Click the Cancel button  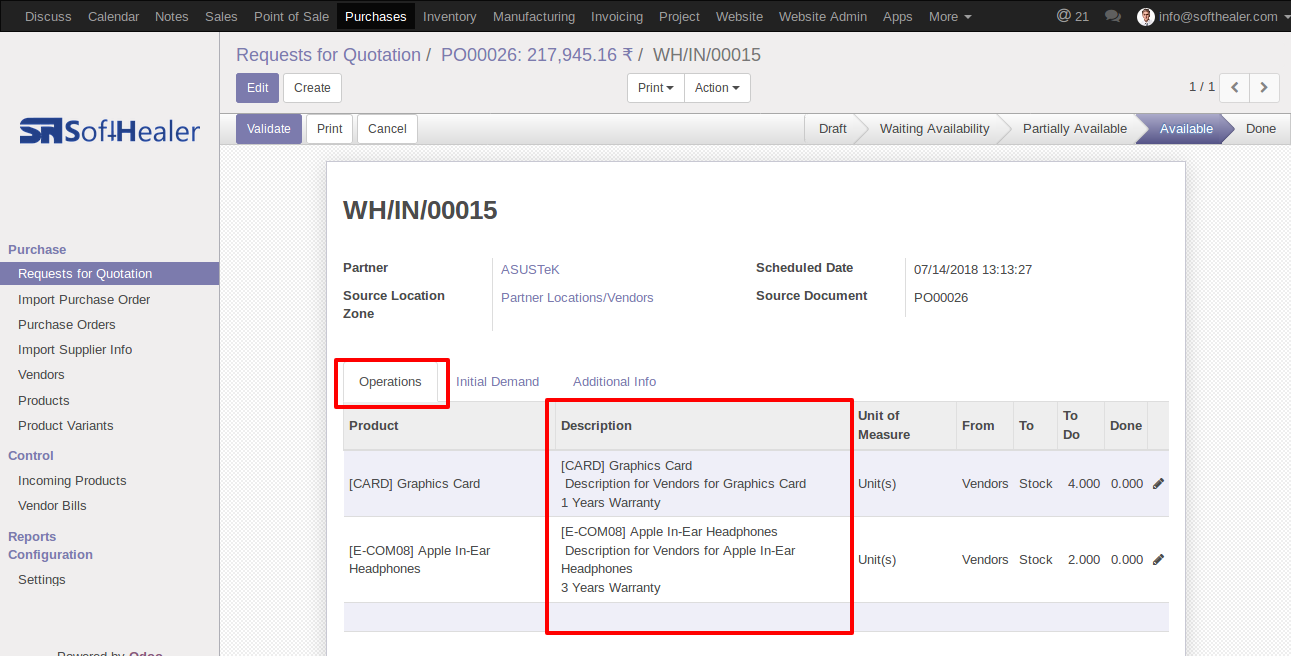coord(387,129)
